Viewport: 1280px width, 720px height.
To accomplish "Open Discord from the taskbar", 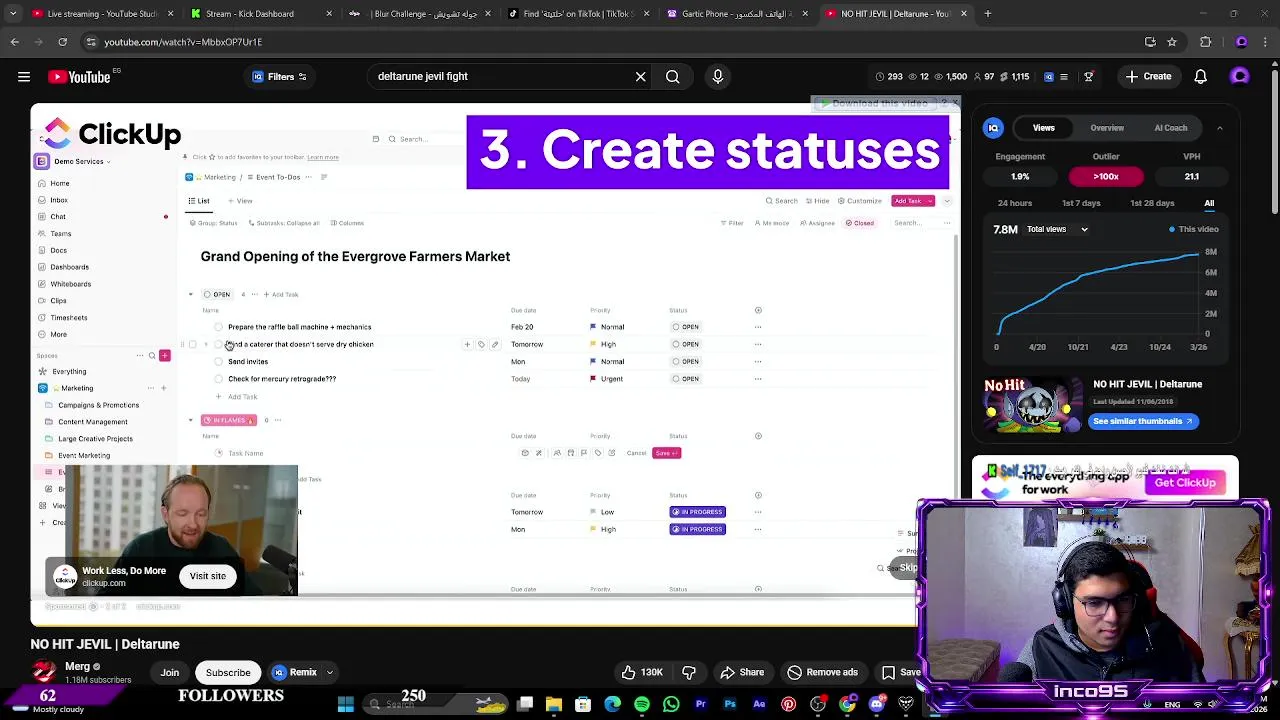I will pyautogui.click(x=876, y=704).
